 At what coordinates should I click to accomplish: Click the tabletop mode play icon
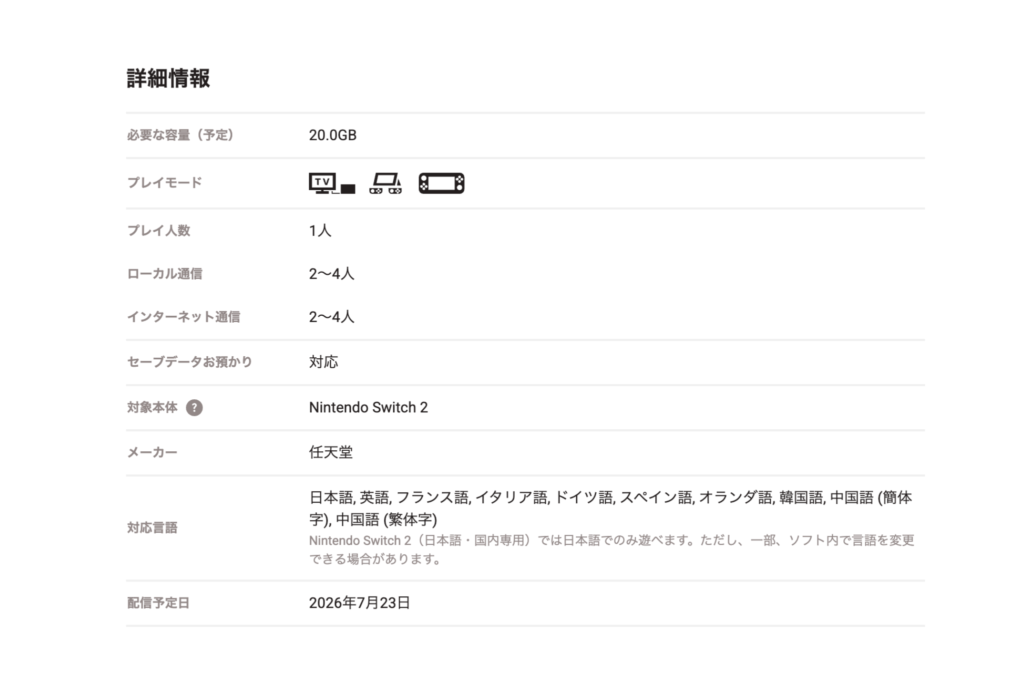[x=385, y=183]
